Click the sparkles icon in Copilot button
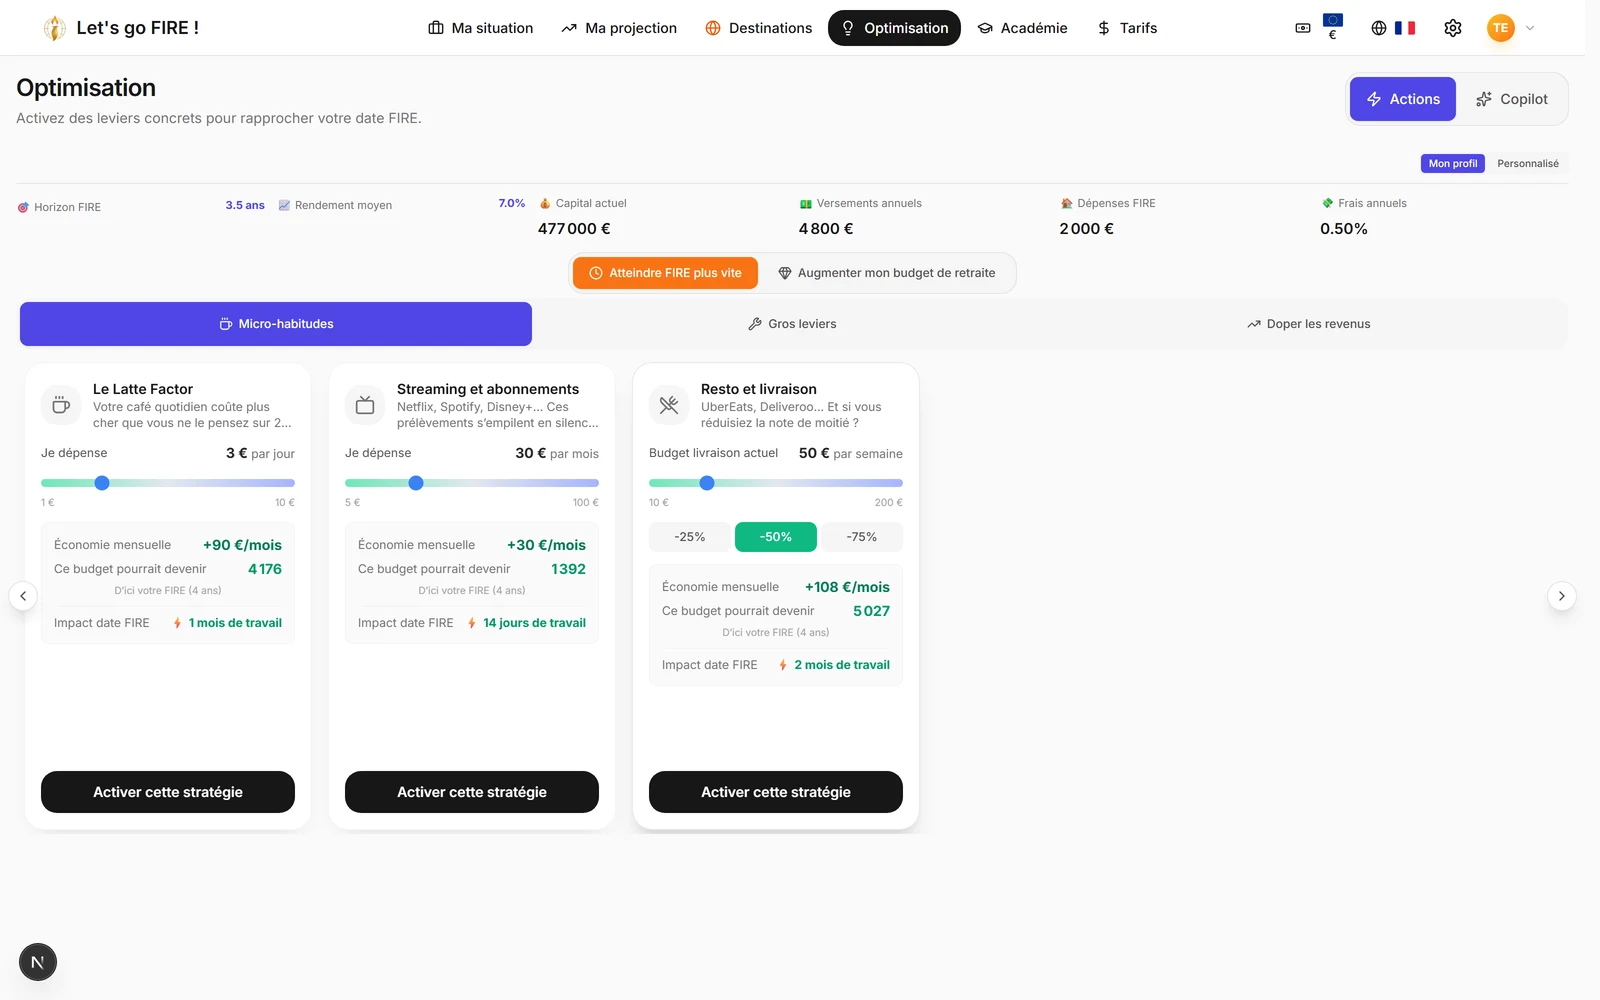 (x=1484, y=99)
